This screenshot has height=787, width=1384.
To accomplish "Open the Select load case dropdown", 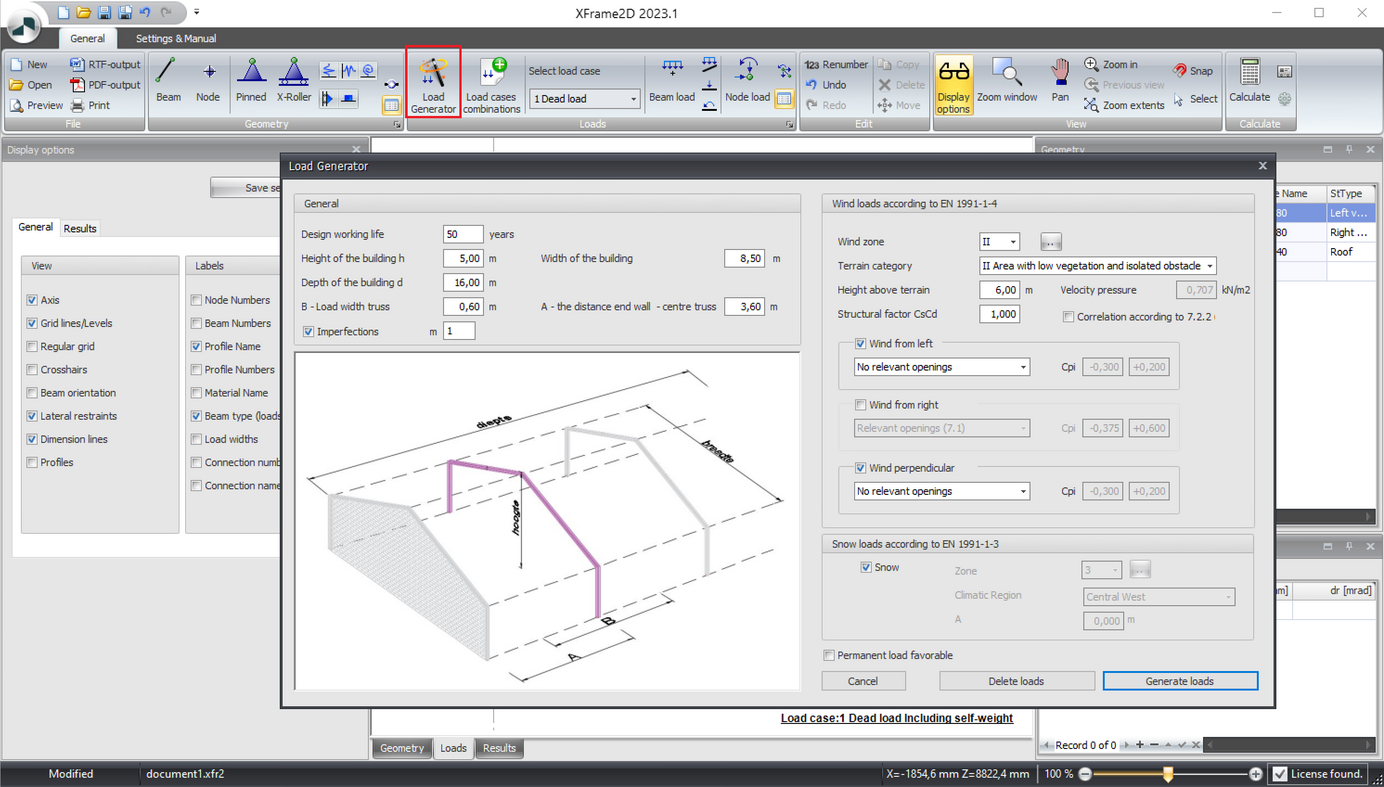I will (584, 99).
